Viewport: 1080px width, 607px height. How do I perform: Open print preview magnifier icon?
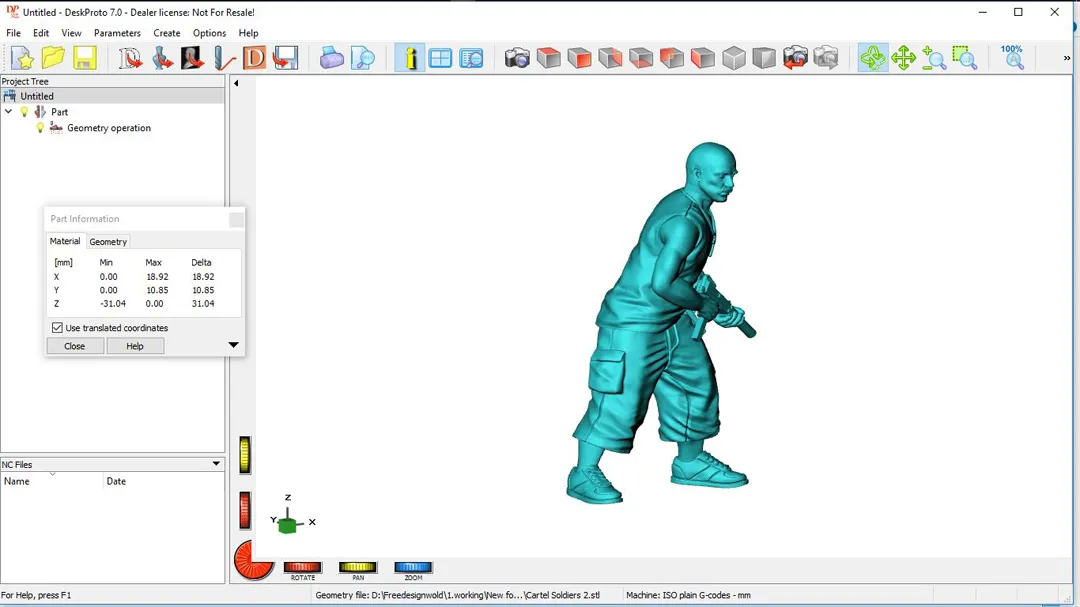tap(362, 58)
